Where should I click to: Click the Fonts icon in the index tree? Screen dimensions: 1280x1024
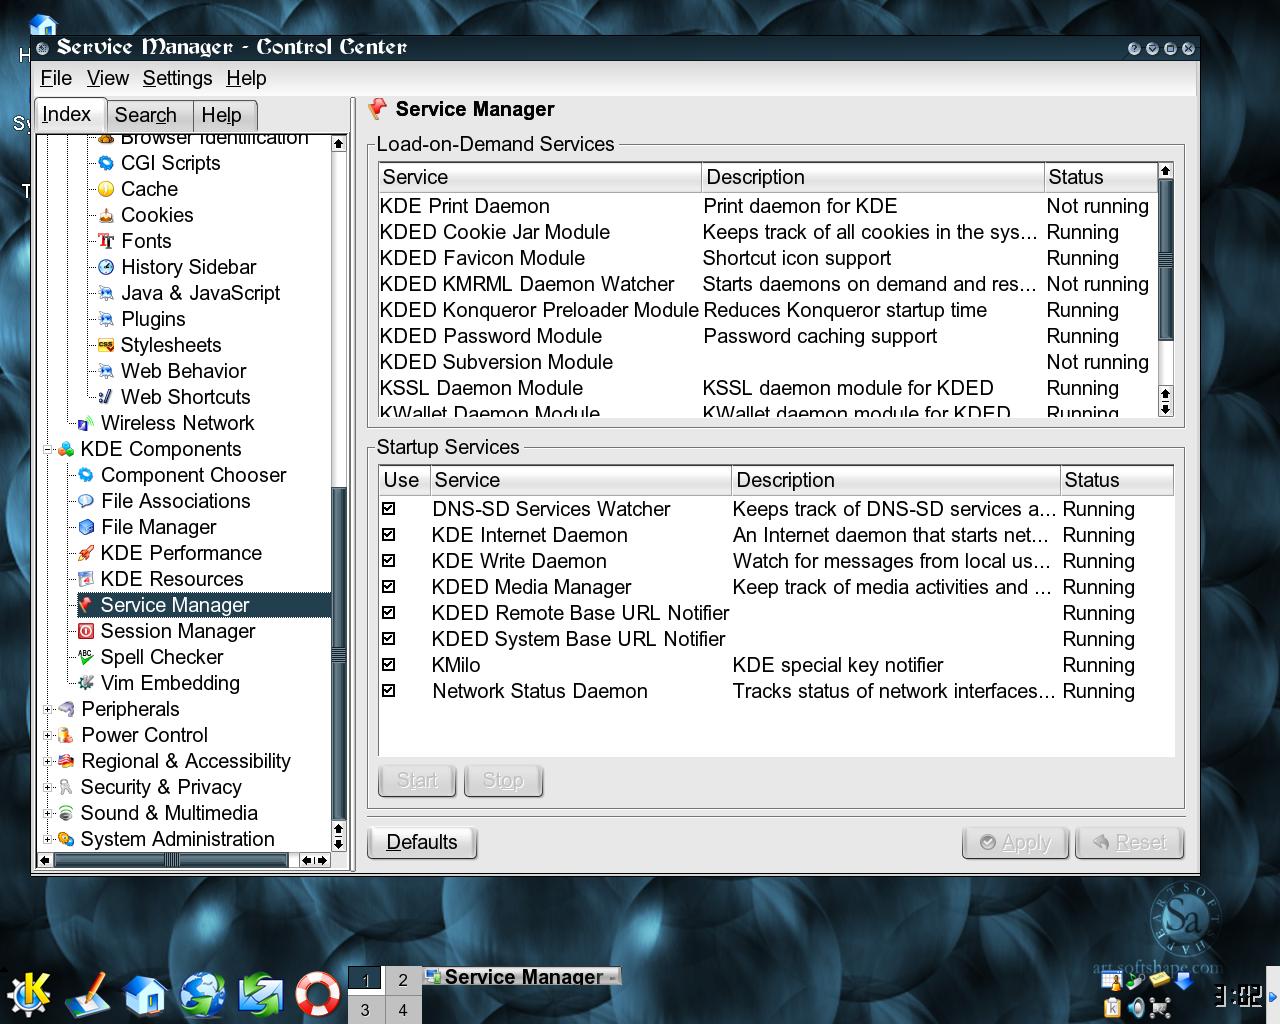(x=105, y=241)
